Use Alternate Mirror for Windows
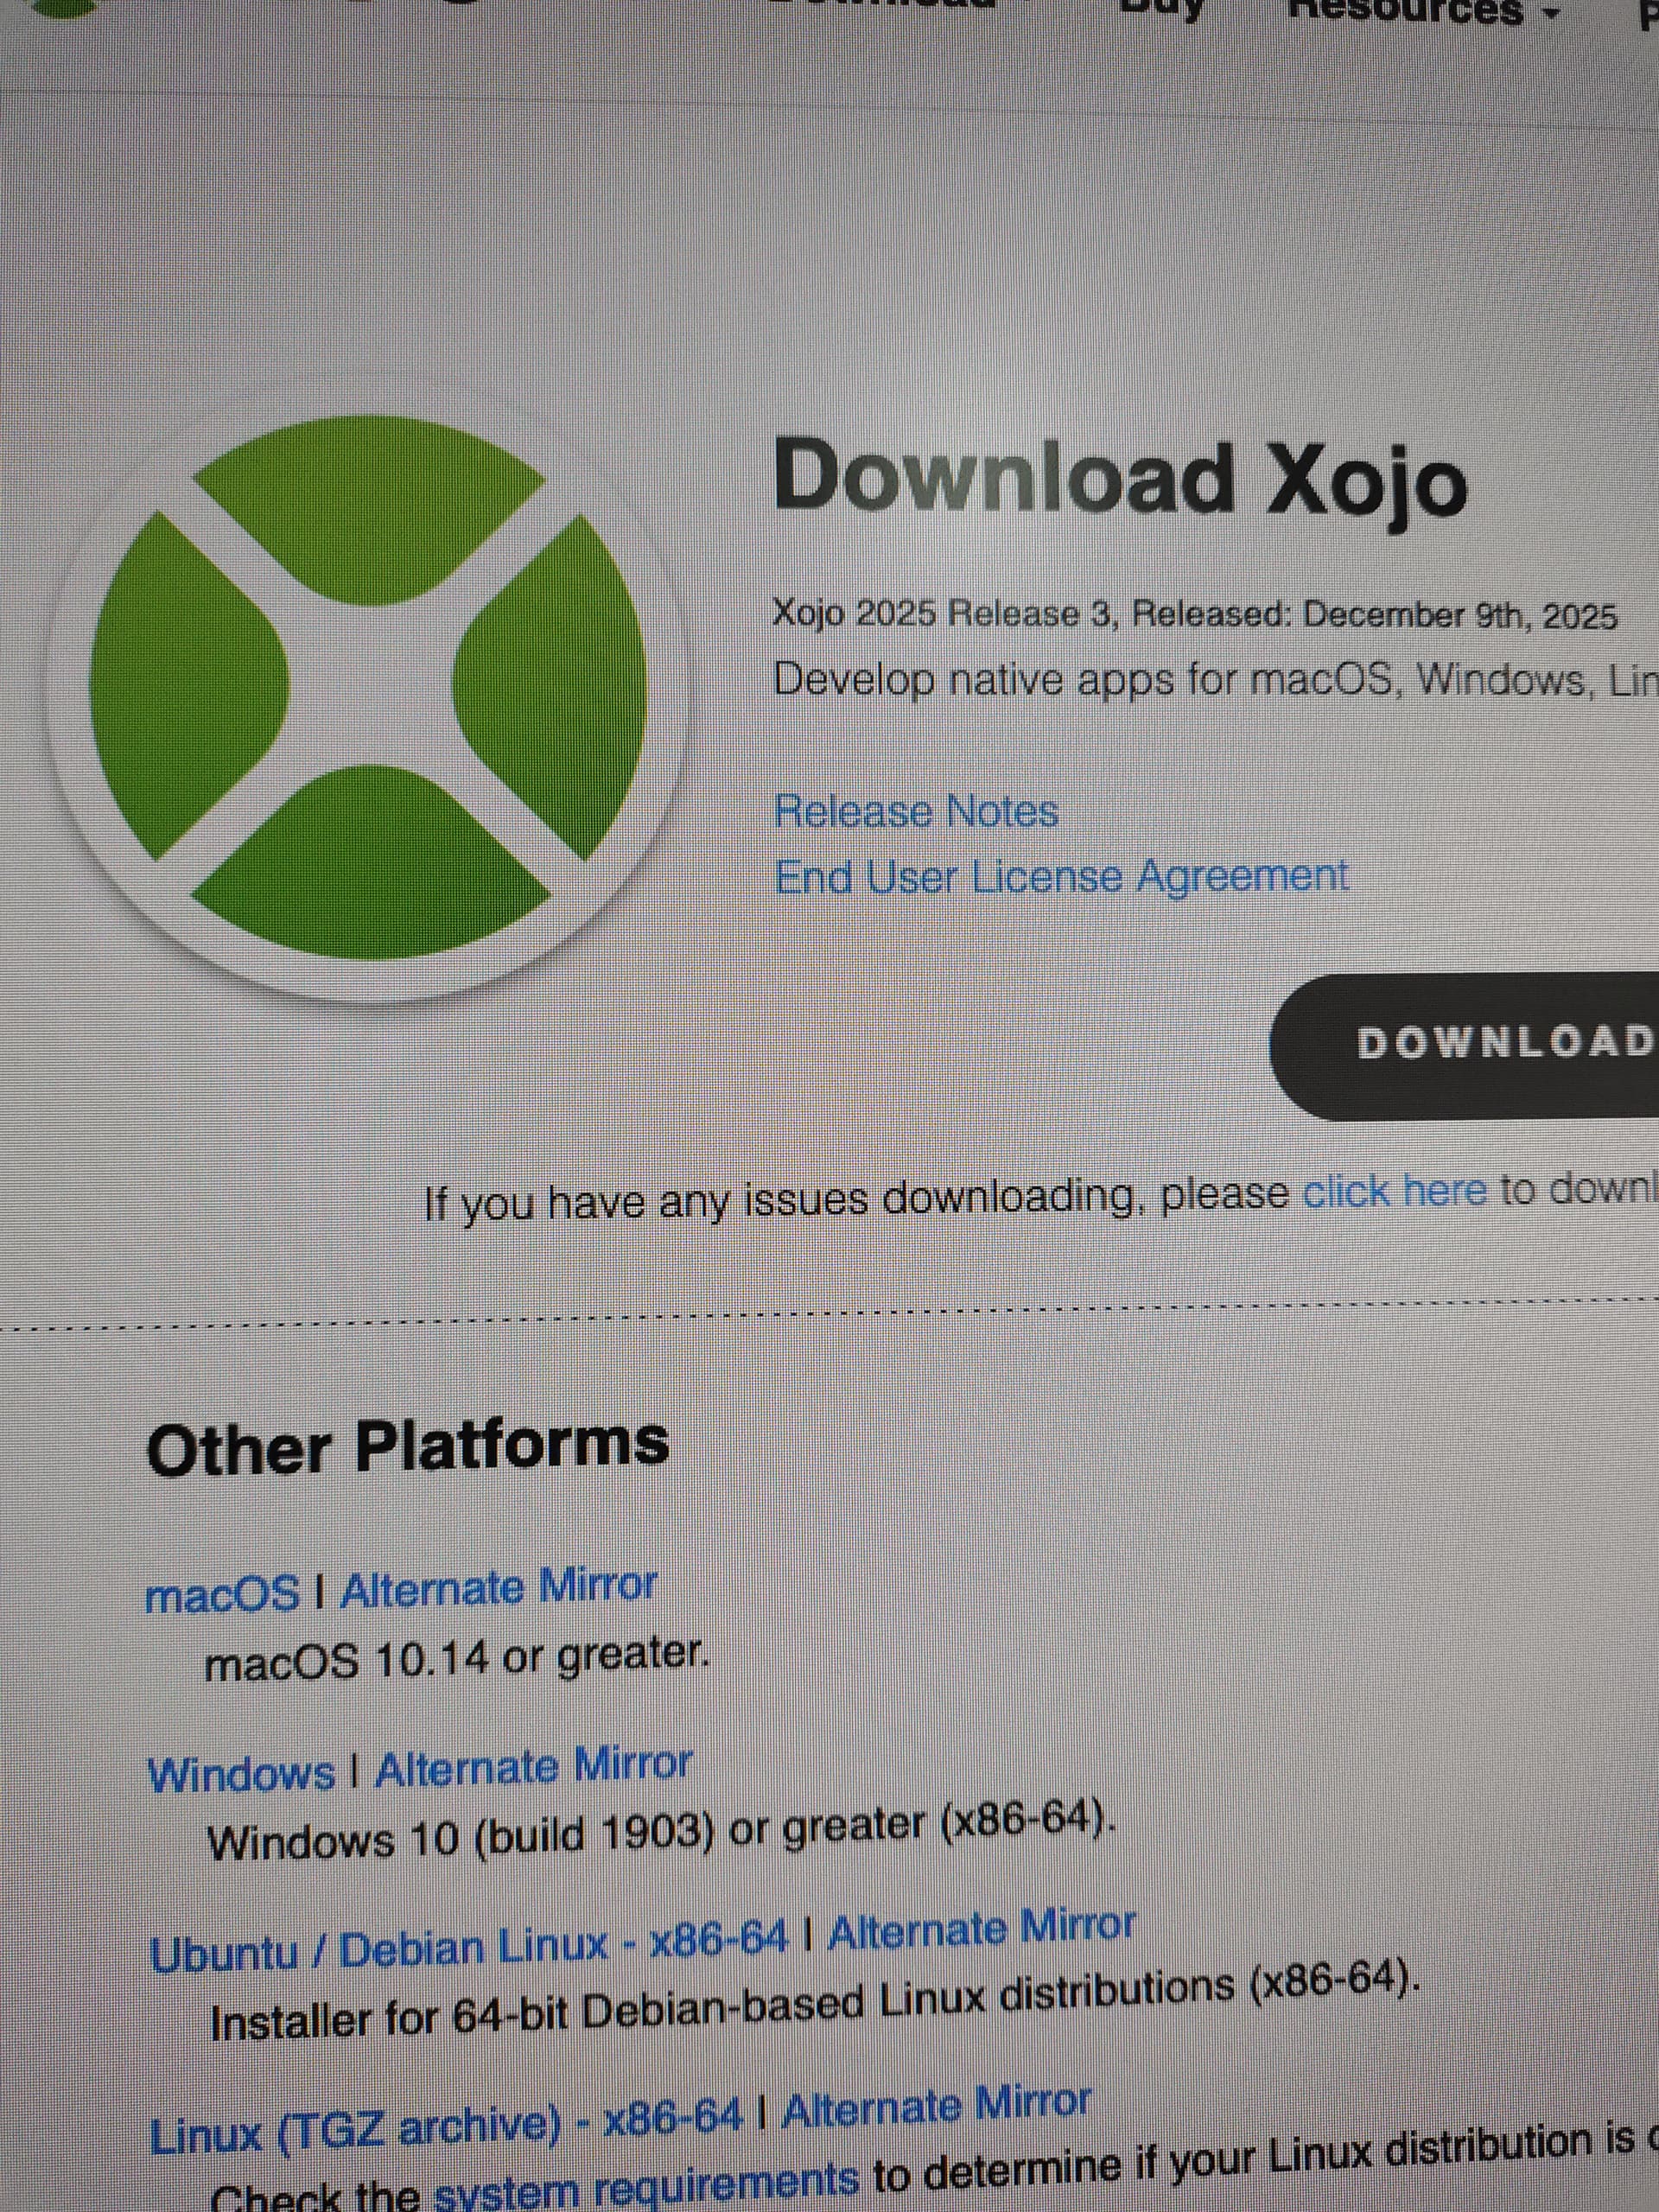 pyautogui.click(x=533, y=1767)
